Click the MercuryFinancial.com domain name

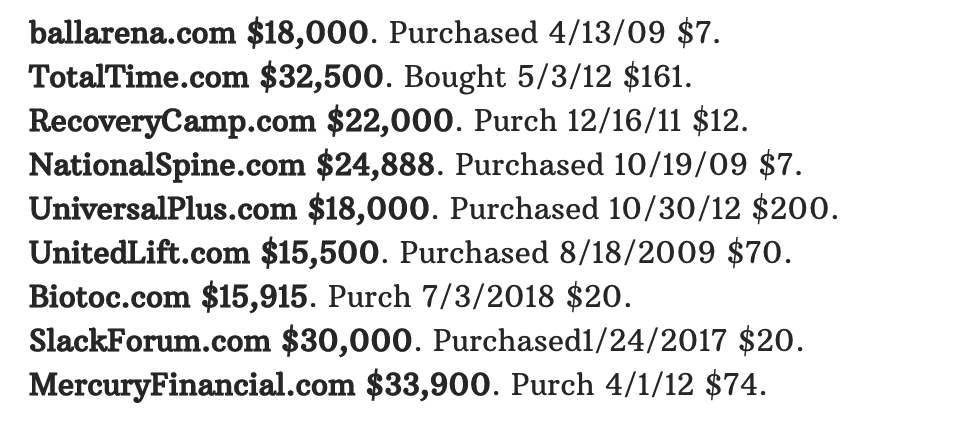(x=192, y=385)
